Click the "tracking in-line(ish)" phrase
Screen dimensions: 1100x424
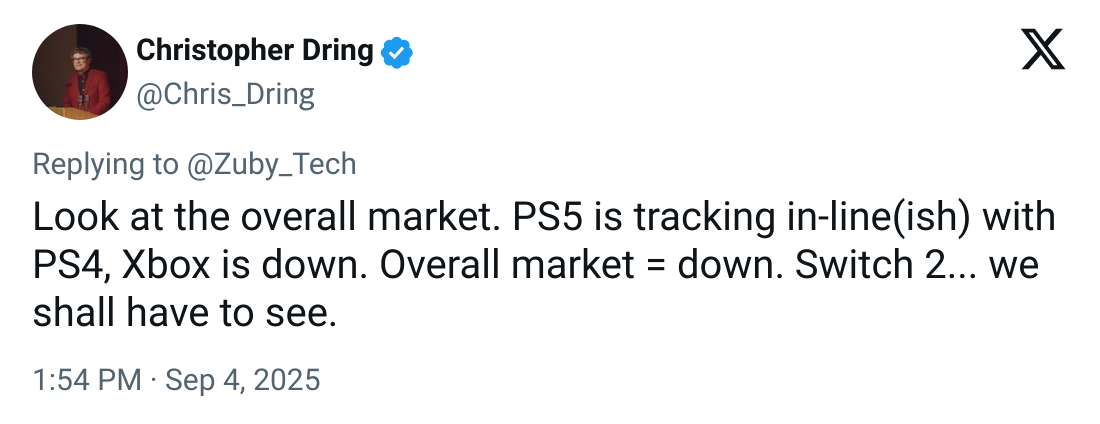(788, 218)
